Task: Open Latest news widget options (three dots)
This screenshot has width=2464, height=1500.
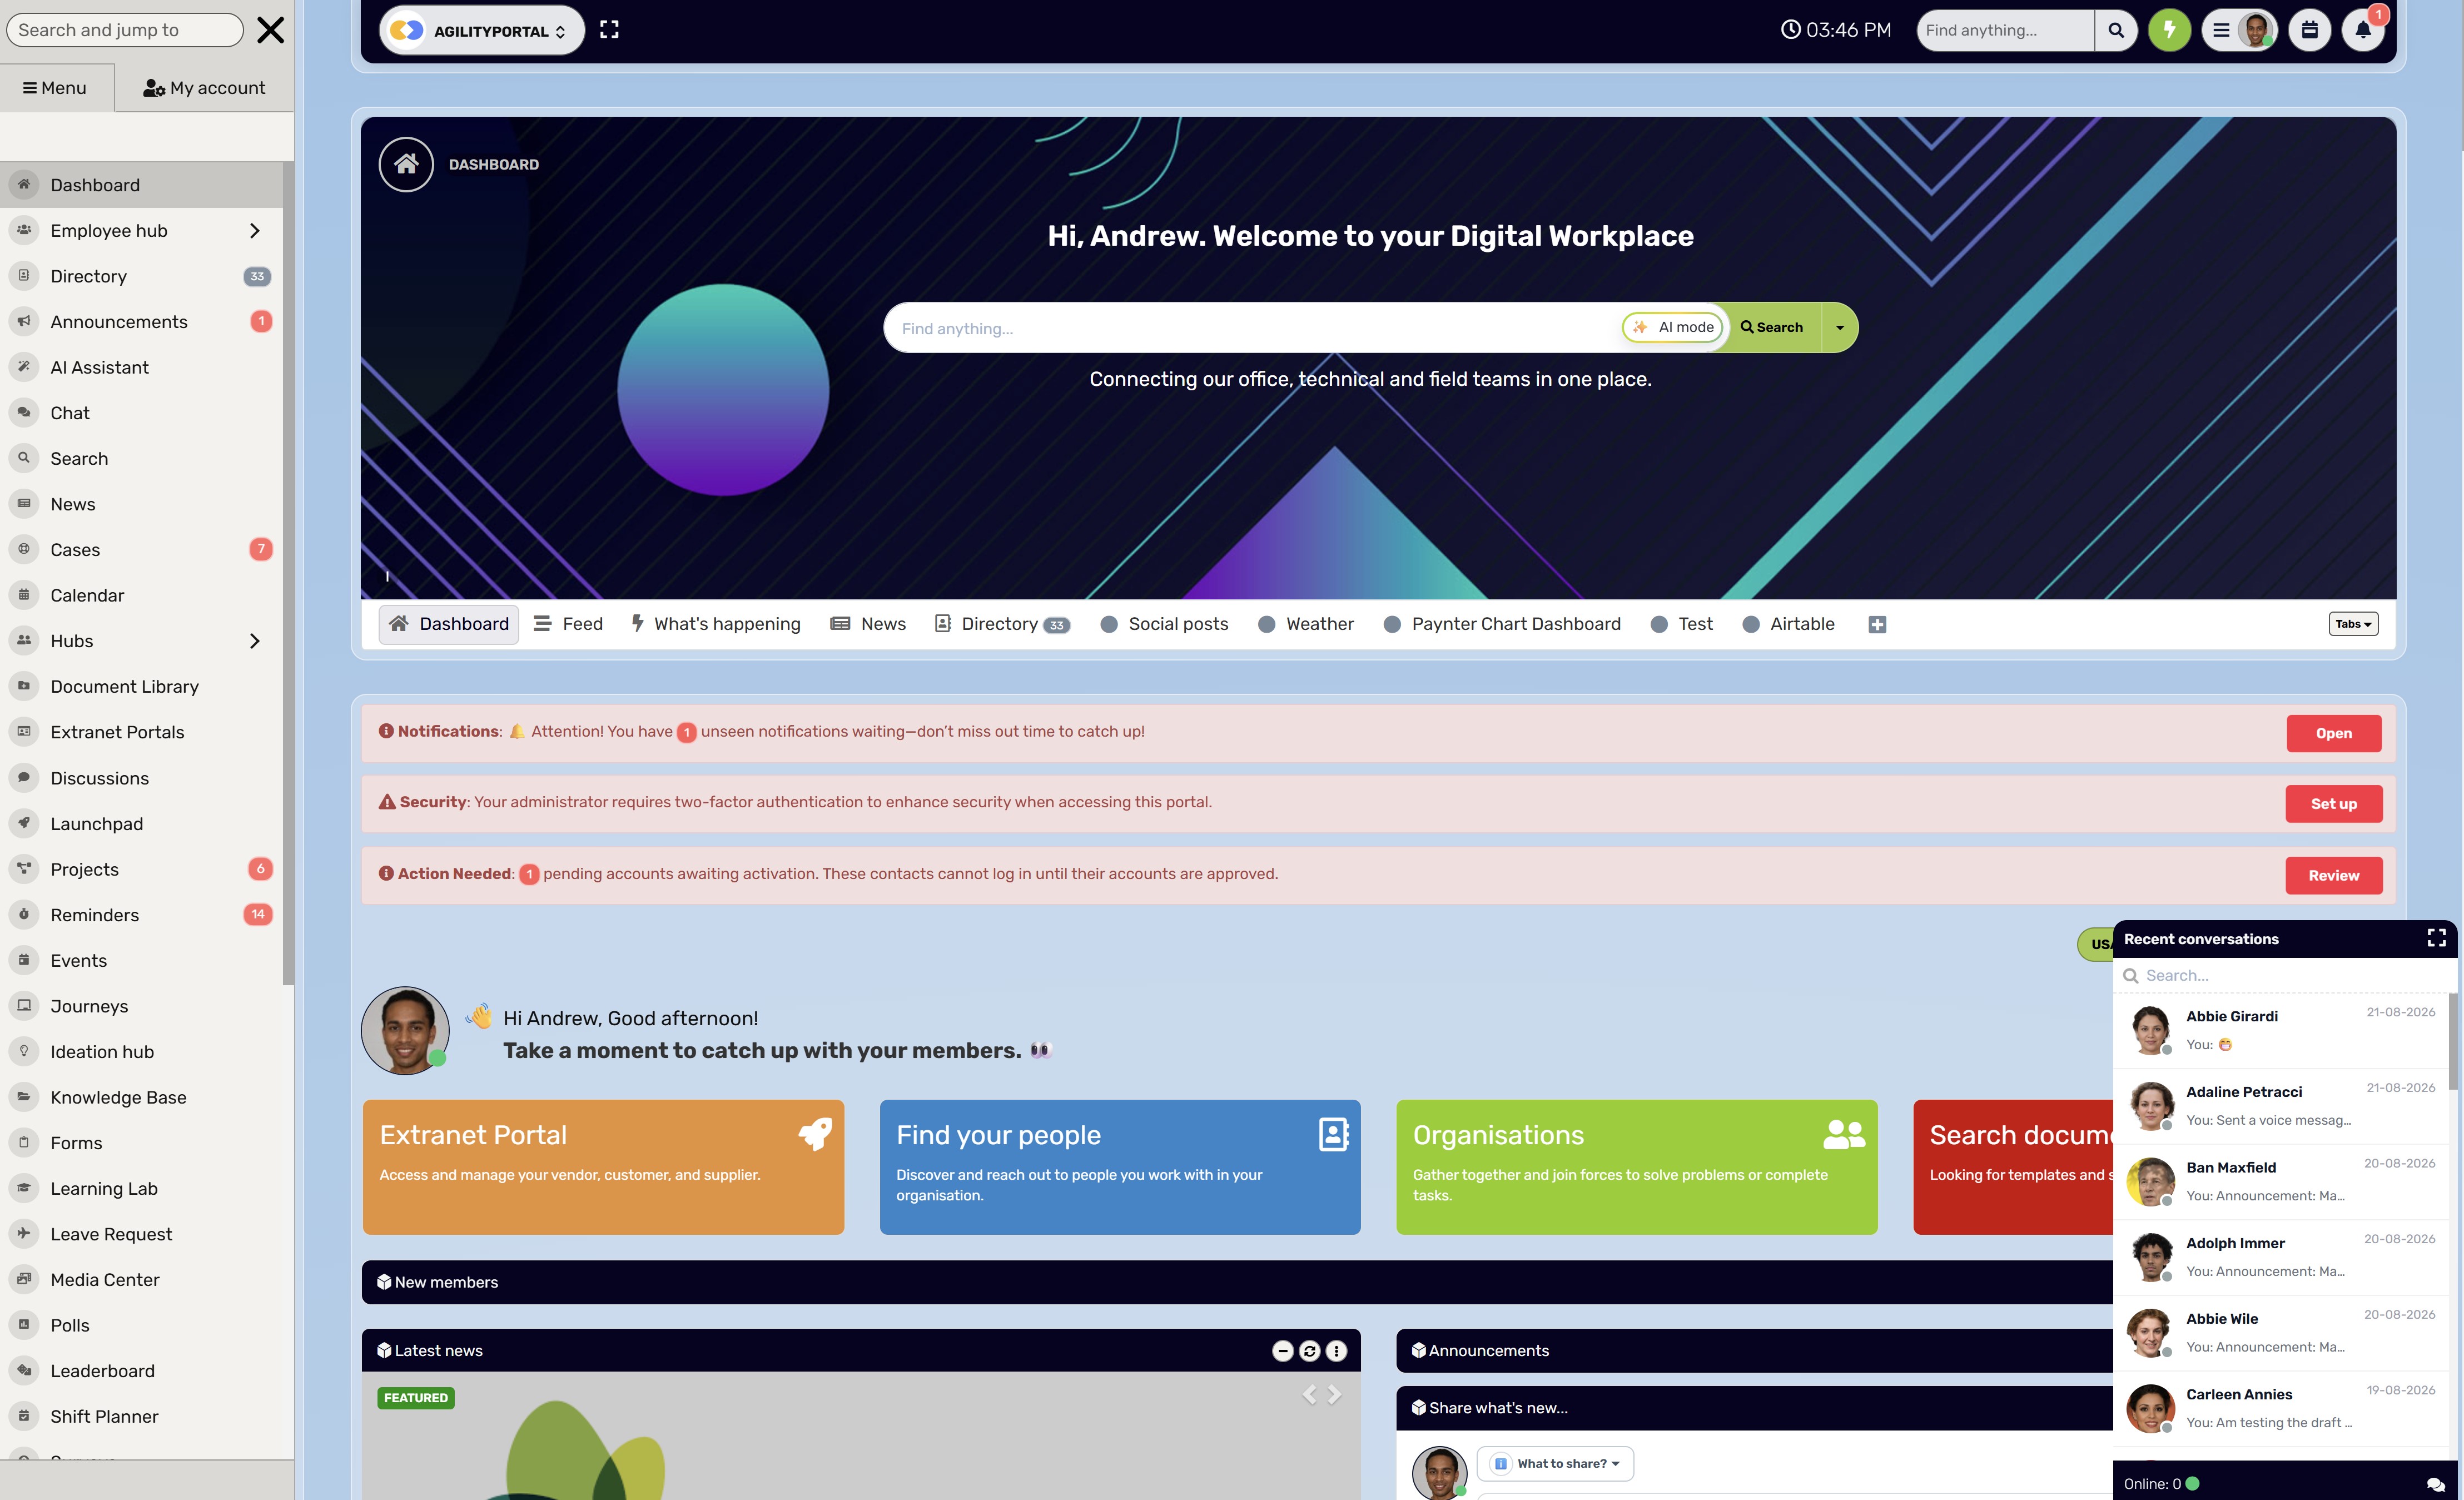Action: tap(1336, 1351)
